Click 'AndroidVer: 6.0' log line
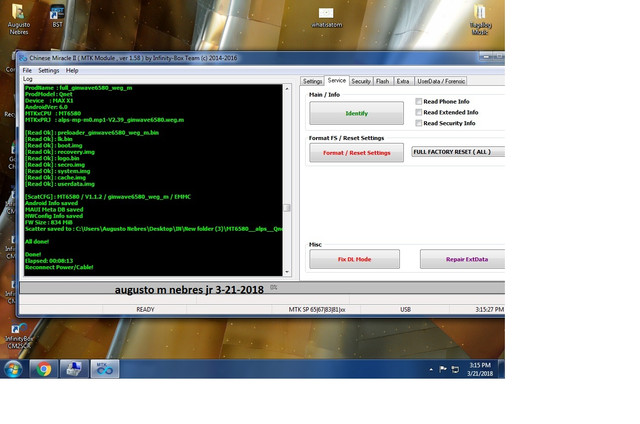This screenshot has height=424, width=640. coord(46,107)
